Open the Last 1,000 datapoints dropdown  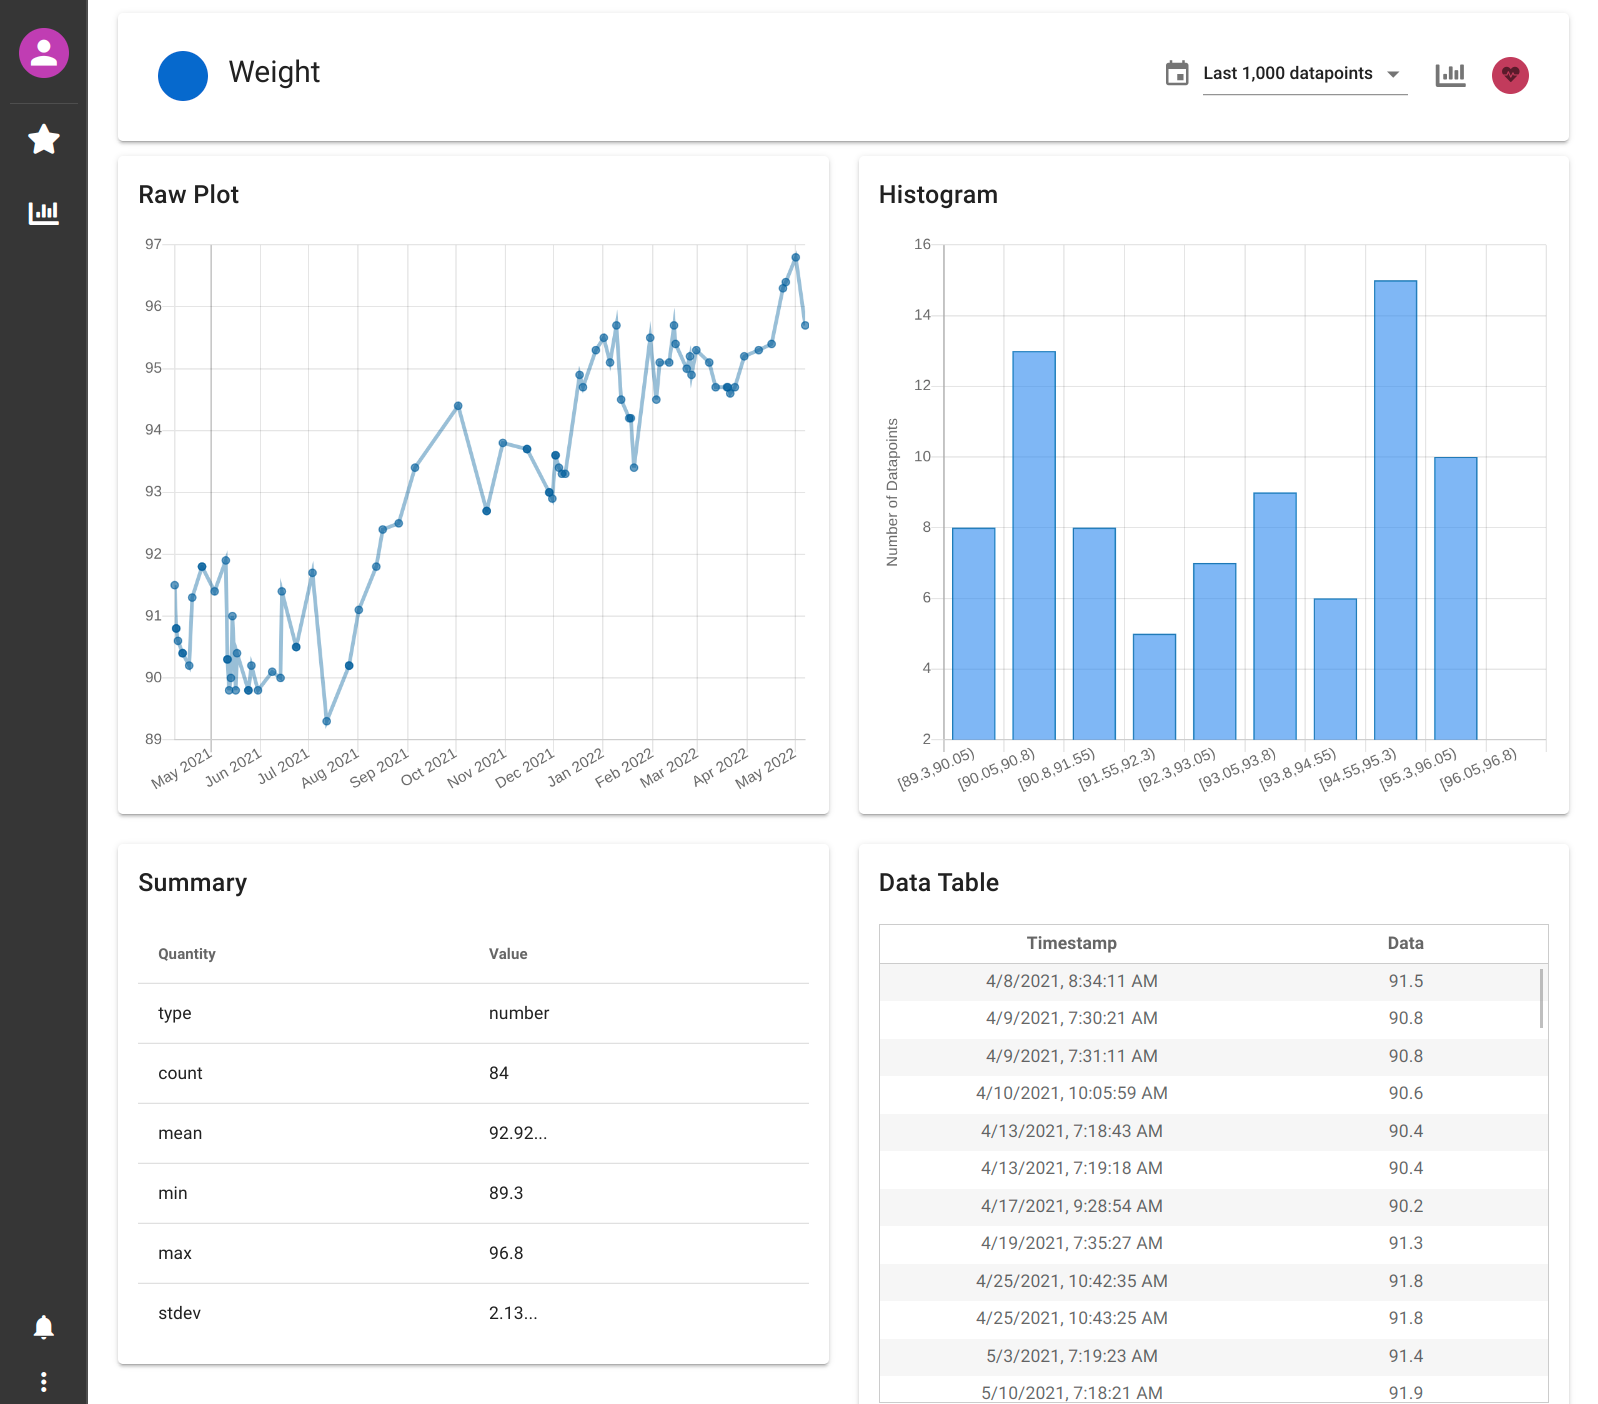[1305, 74]
